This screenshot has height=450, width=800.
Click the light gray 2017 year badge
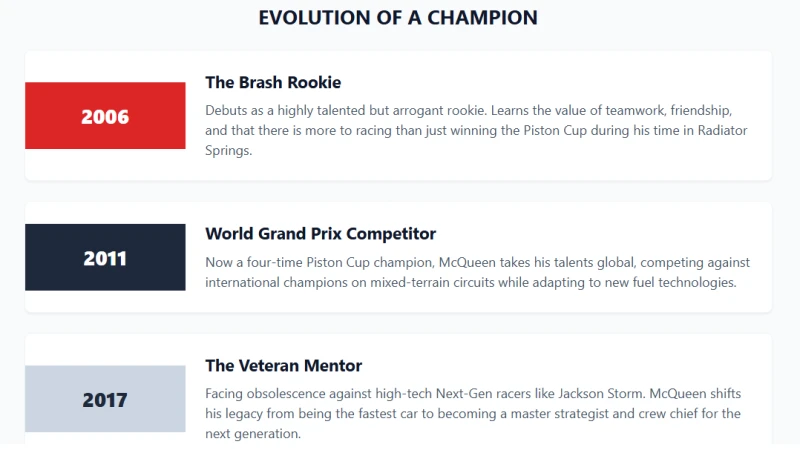pyautogui.click(x=105, y=399)
